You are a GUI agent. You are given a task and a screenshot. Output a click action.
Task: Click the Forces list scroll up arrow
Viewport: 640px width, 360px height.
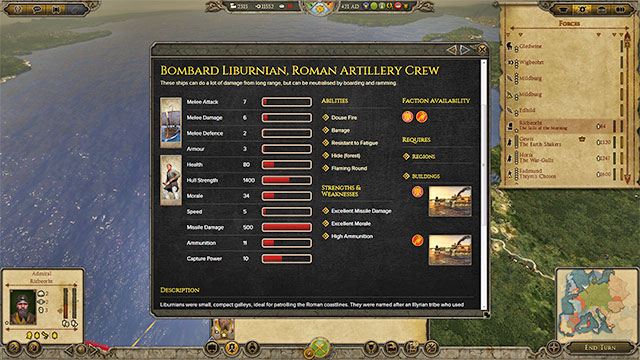click(x=627, y=38)
